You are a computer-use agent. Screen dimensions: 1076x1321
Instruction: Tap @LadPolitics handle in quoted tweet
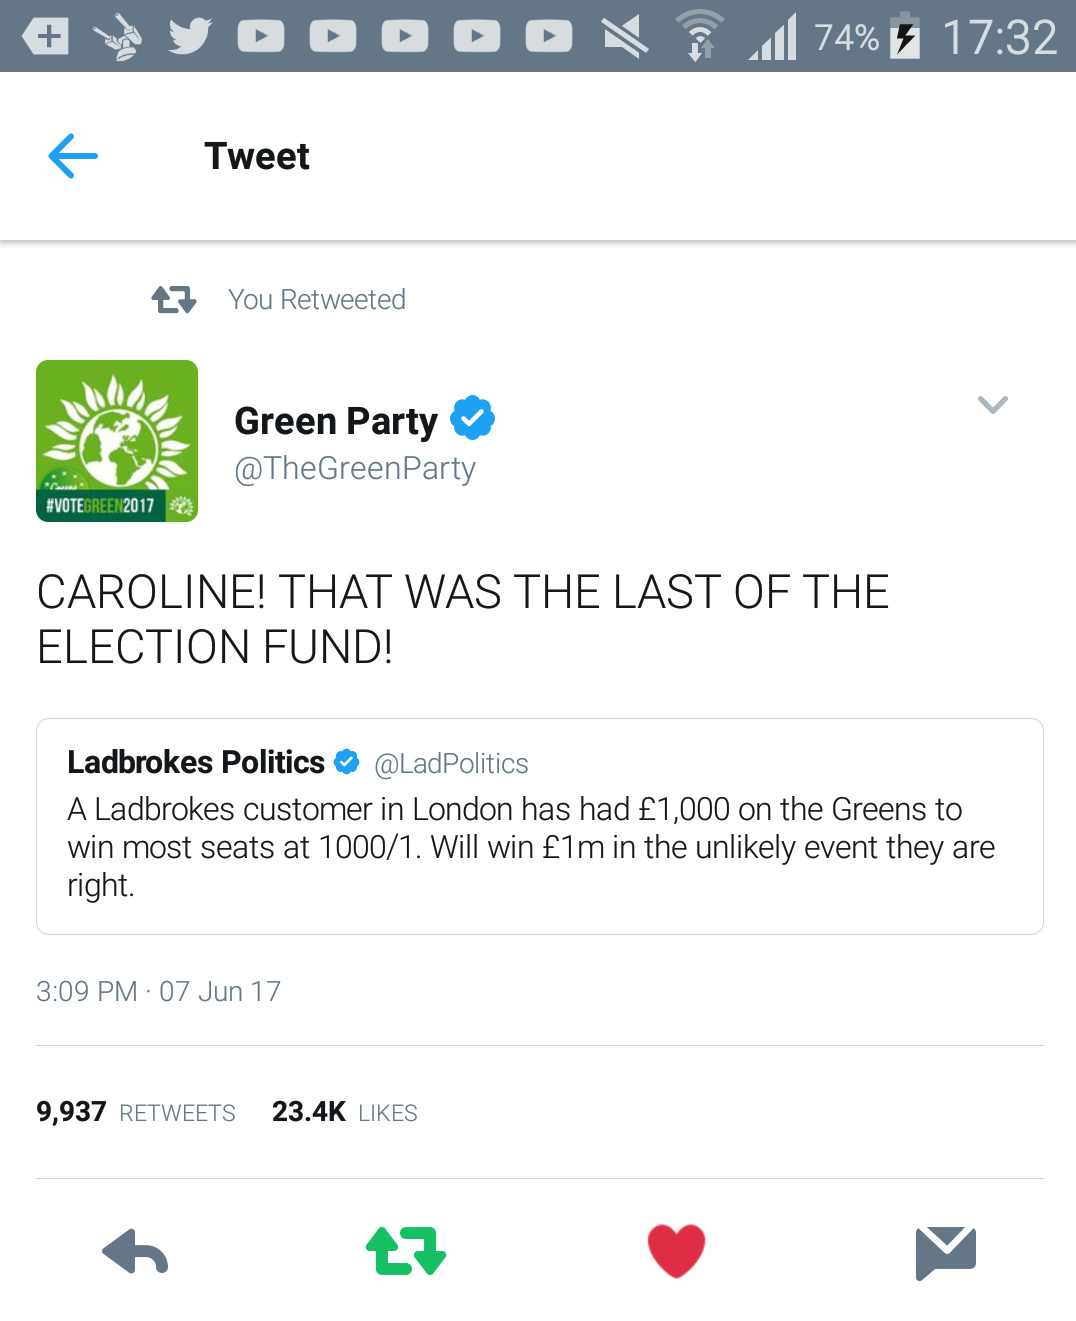(451, 764)
